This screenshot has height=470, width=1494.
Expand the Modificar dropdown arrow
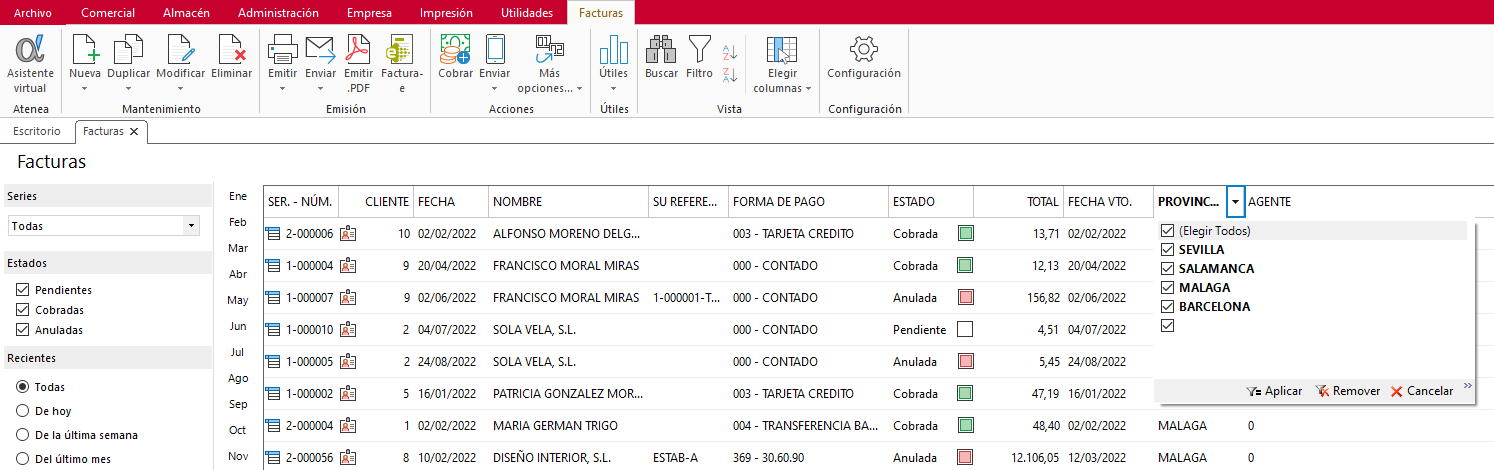[180, 89]
